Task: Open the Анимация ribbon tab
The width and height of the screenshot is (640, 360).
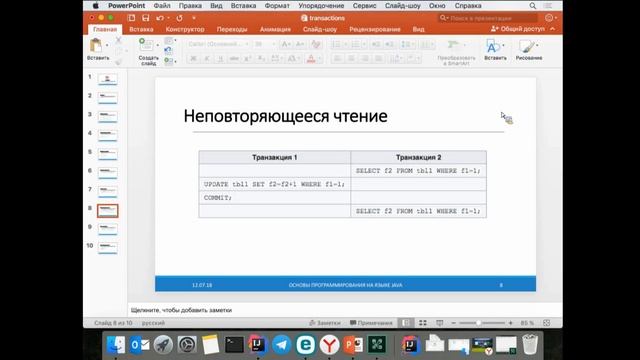Action: click(x=275, y=29)
